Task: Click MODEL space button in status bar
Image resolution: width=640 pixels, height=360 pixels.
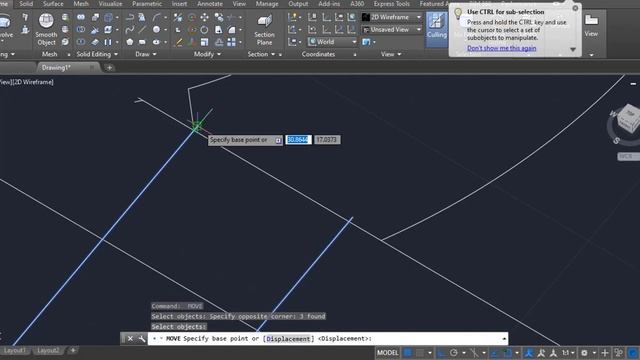Action: tap(387, 353)
